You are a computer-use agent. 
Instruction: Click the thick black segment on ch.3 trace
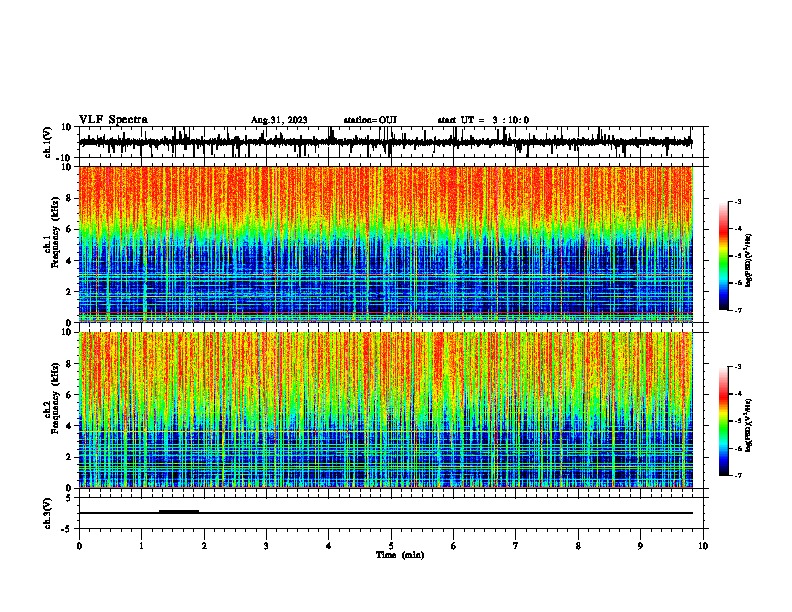pyautogui.click(x=179, y=511)
